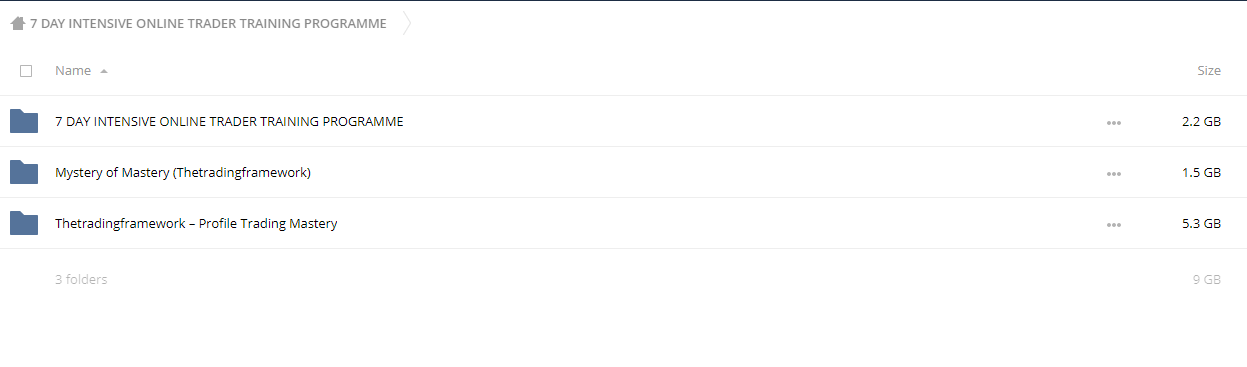Click the home icon in the breadcrumb
Image resolution: width=1247 pixels, height=367 pixels.
point(17,24)
